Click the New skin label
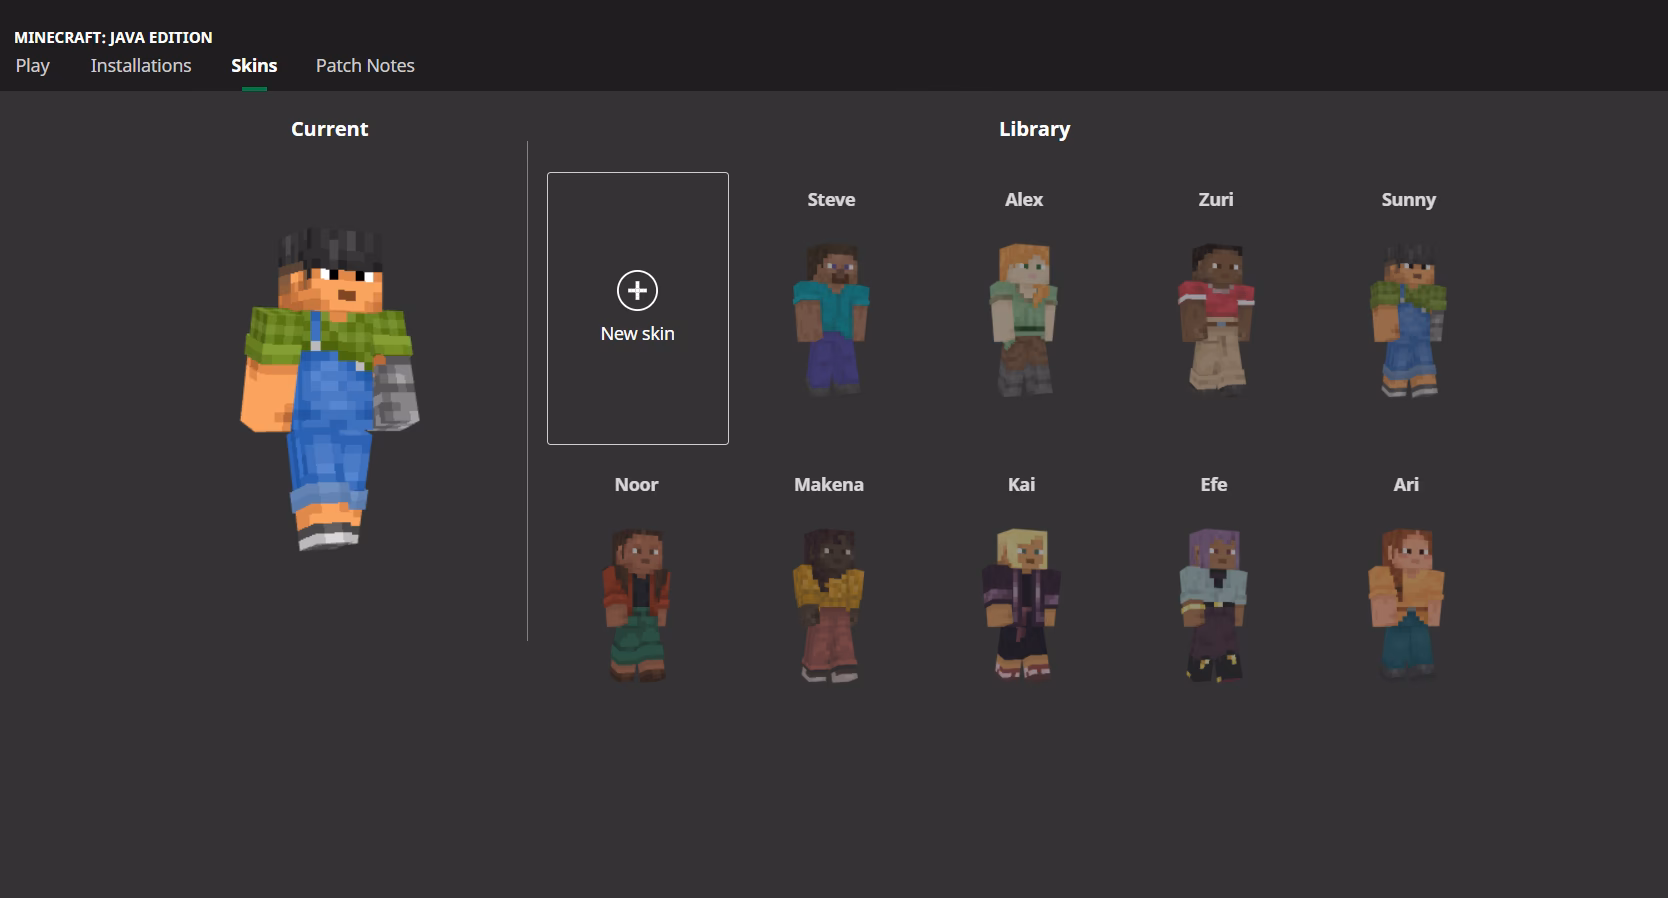Viewport: 1668px width, 898px height. click(638, 334)
